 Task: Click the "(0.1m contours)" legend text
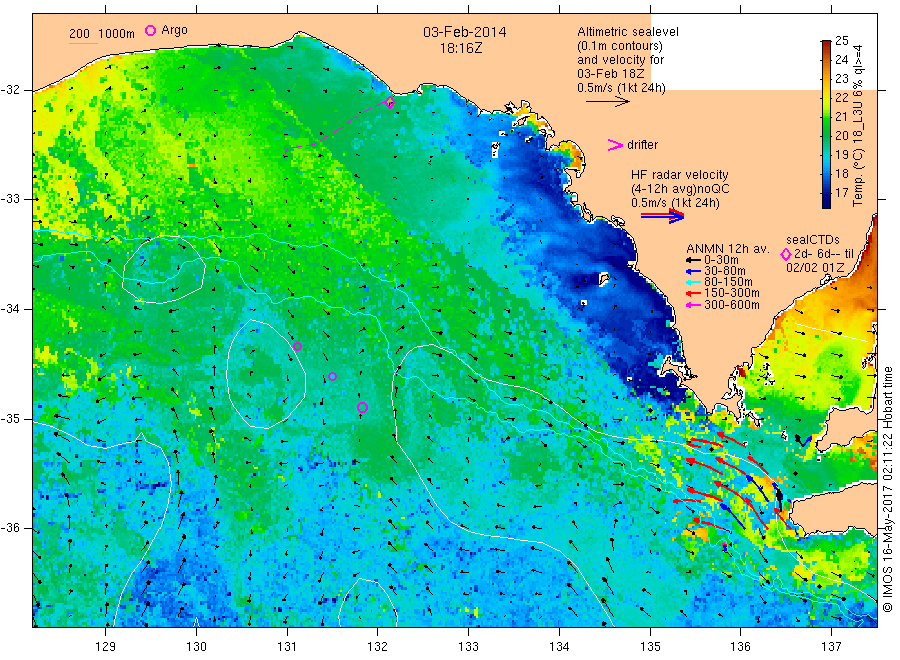[619, 46]
